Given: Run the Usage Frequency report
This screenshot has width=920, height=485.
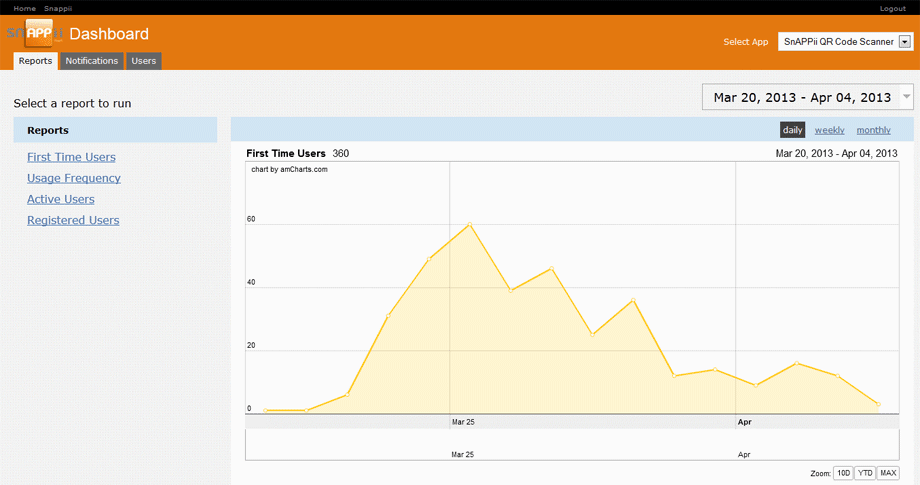Looking at the screenshot, I should (74, 178).
